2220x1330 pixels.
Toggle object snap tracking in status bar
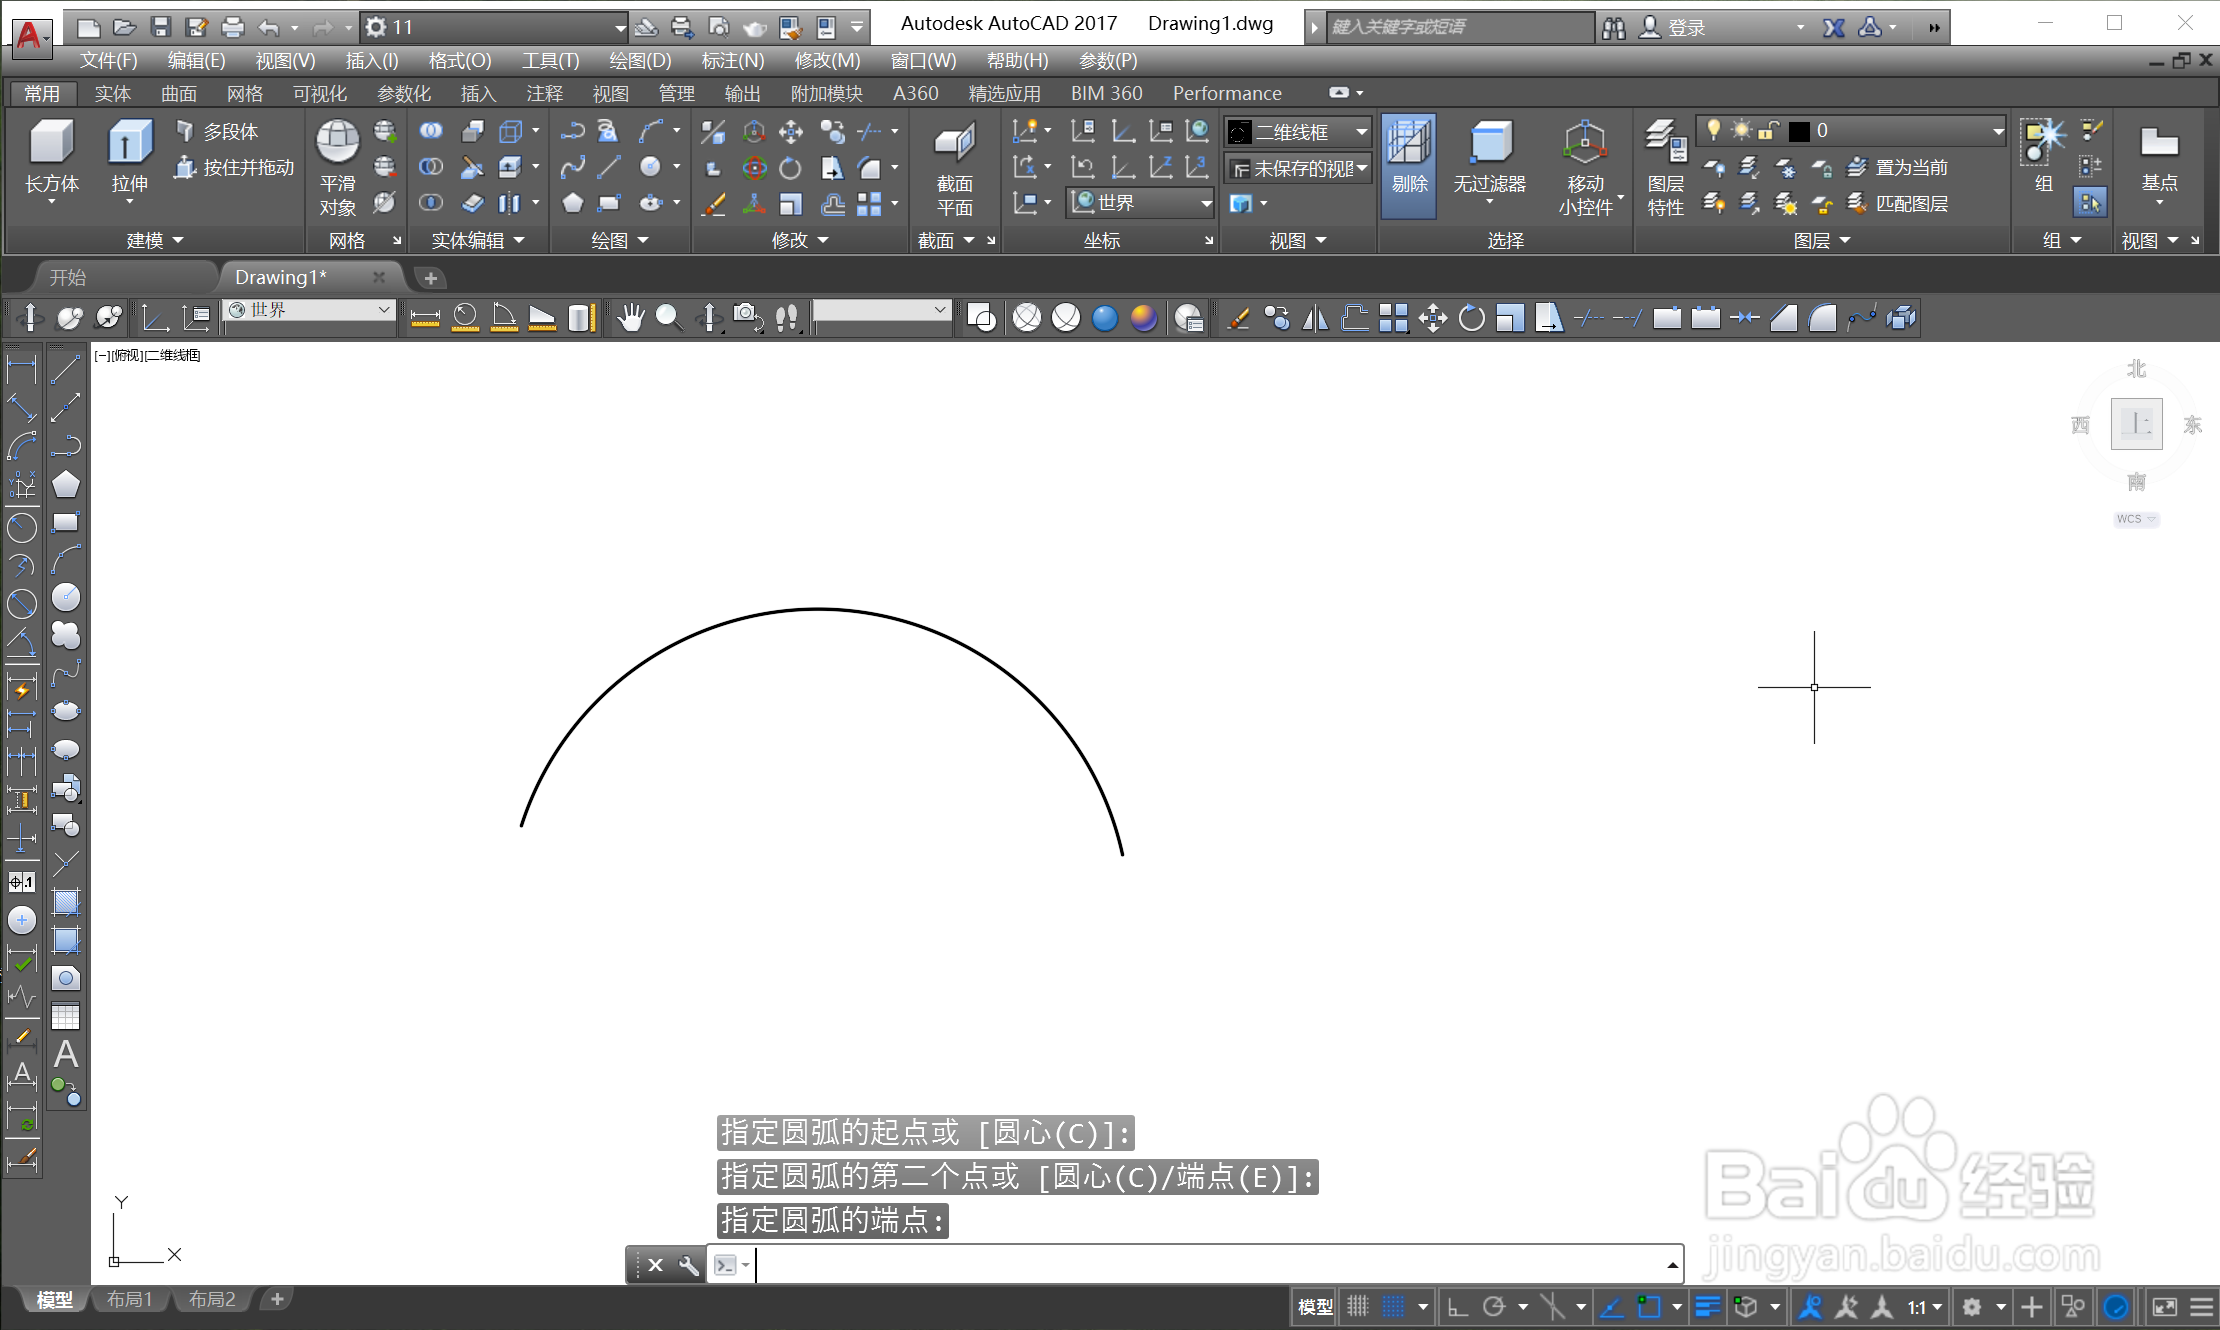[1612, 1306]
